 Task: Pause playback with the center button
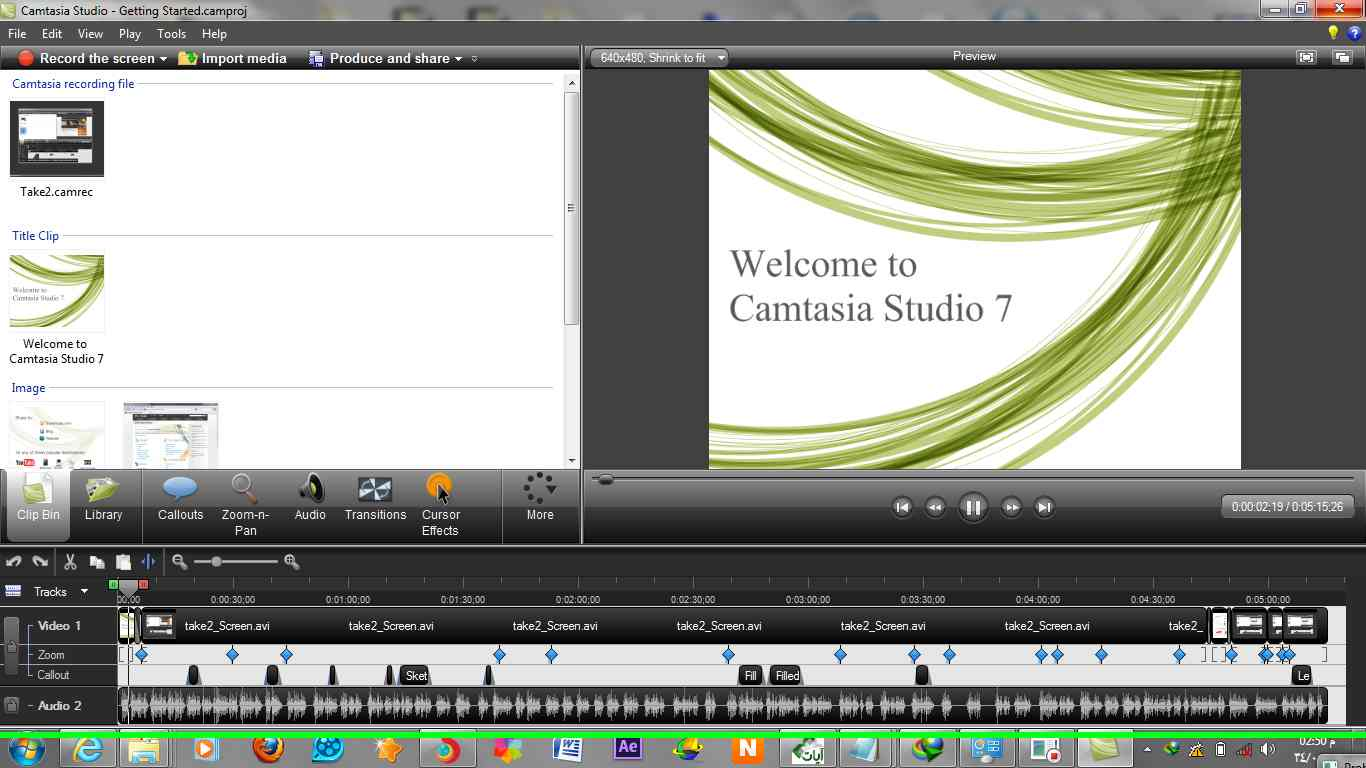point(972,507)
